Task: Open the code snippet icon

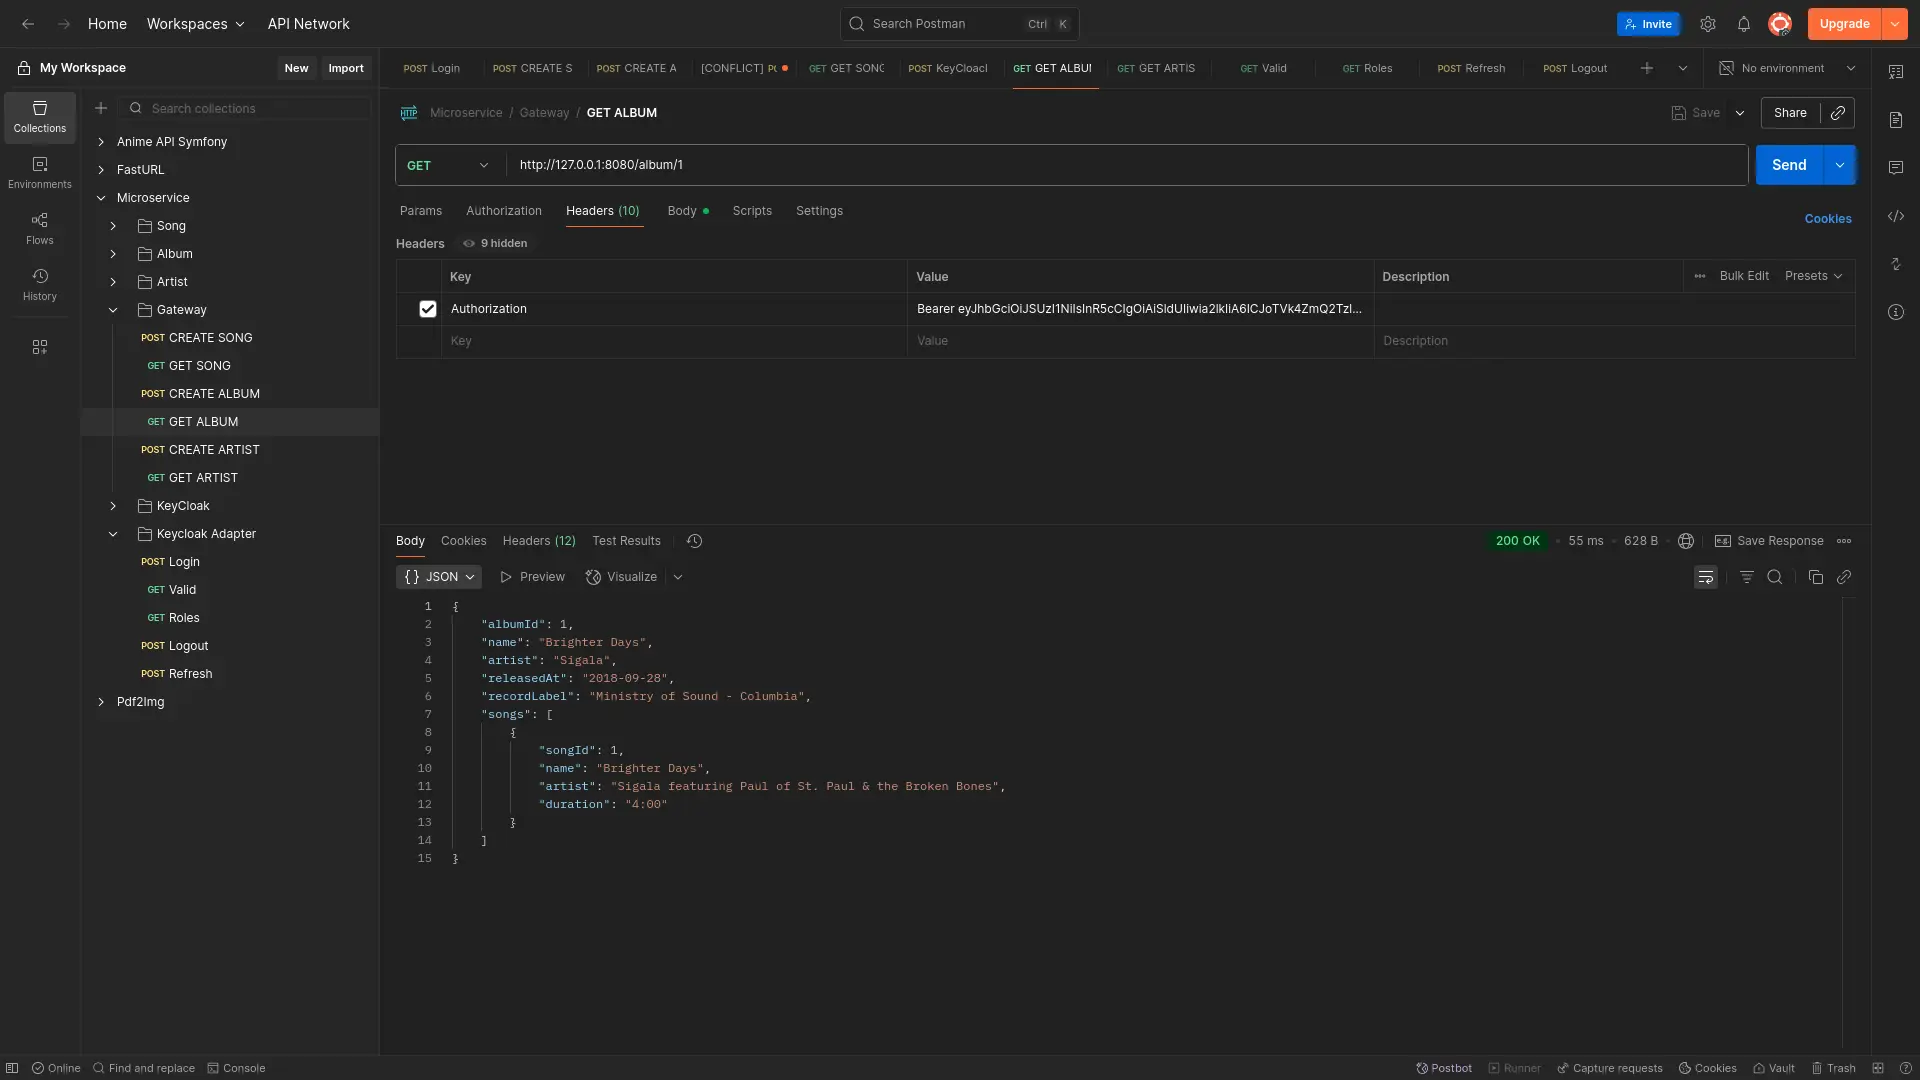Action: point(1896,216)
